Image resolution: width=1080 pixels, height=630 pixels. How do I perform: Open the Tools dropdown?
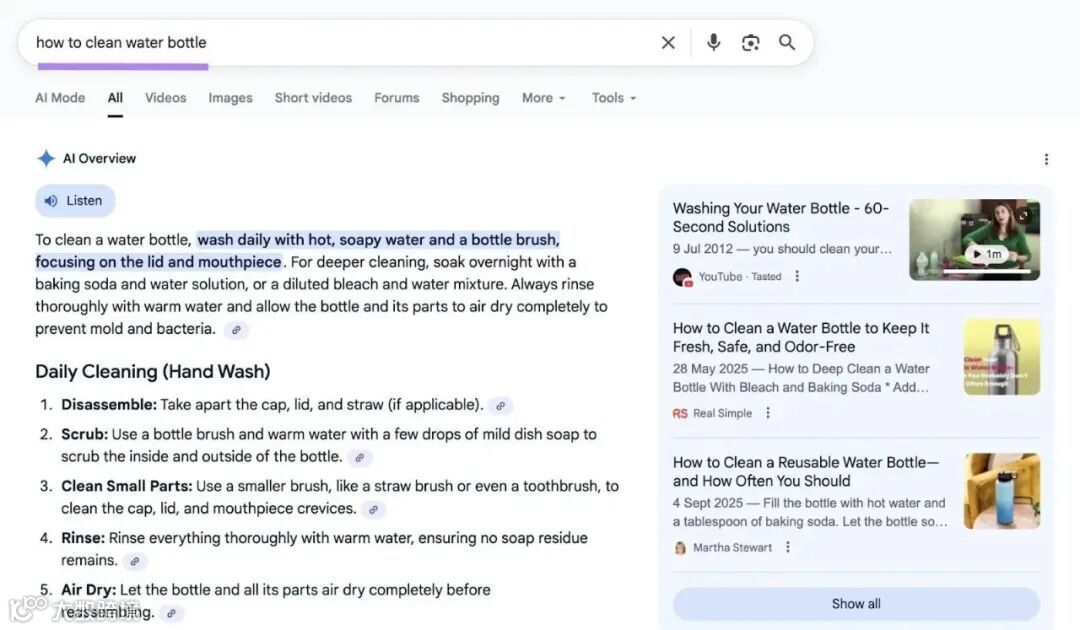point(613,98)
